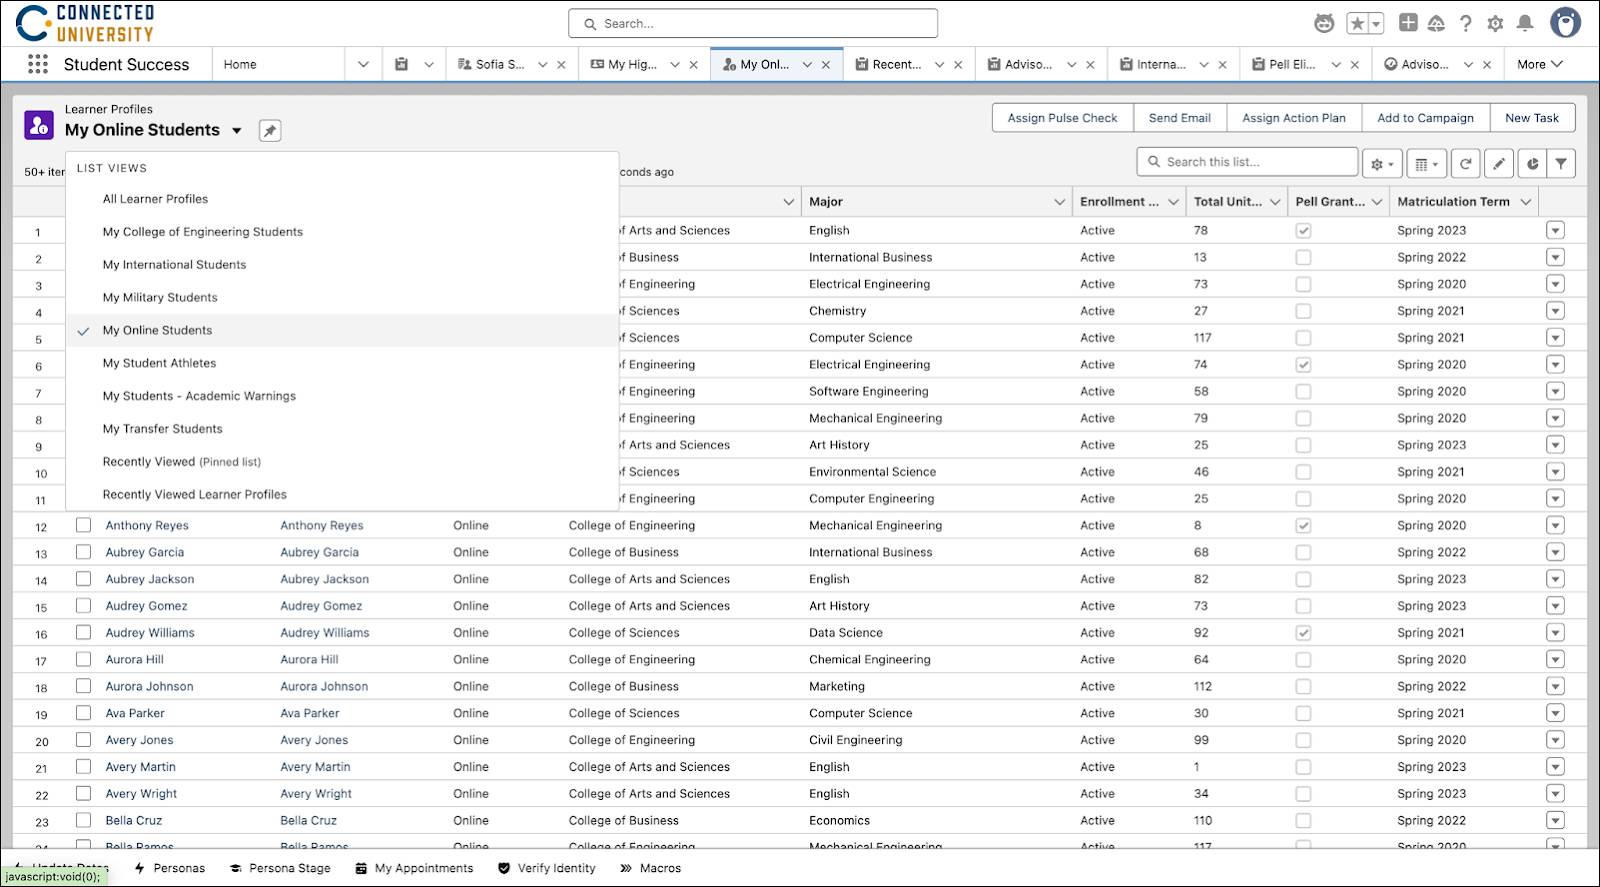Viewport: 1600px width, 887px height.
Task: Open the list view picker dropdown arrow
Action: [237, 131]
